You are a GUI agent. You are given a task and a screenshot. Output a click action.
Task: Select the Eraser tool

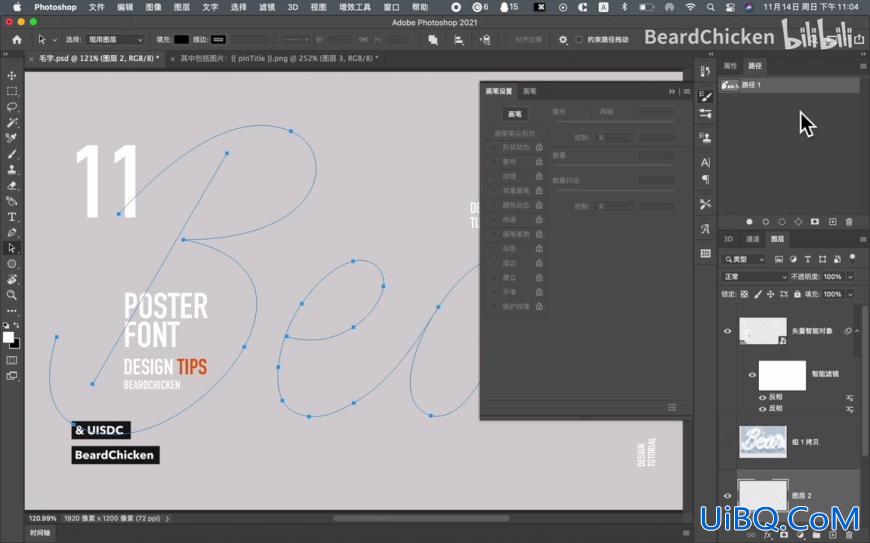tap(12, 185)
